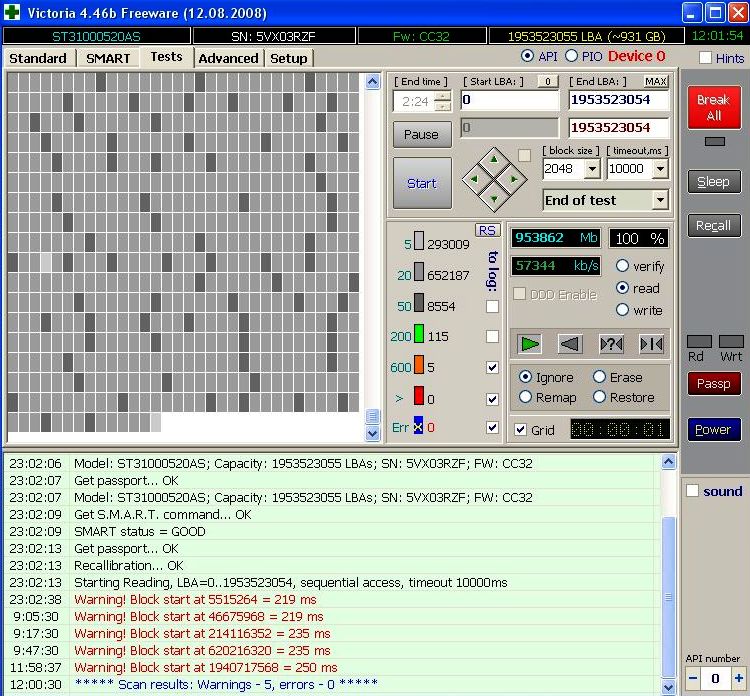Click the orange 600 ms block swatch
Screen dimensions: 750x696
[419, 364]
